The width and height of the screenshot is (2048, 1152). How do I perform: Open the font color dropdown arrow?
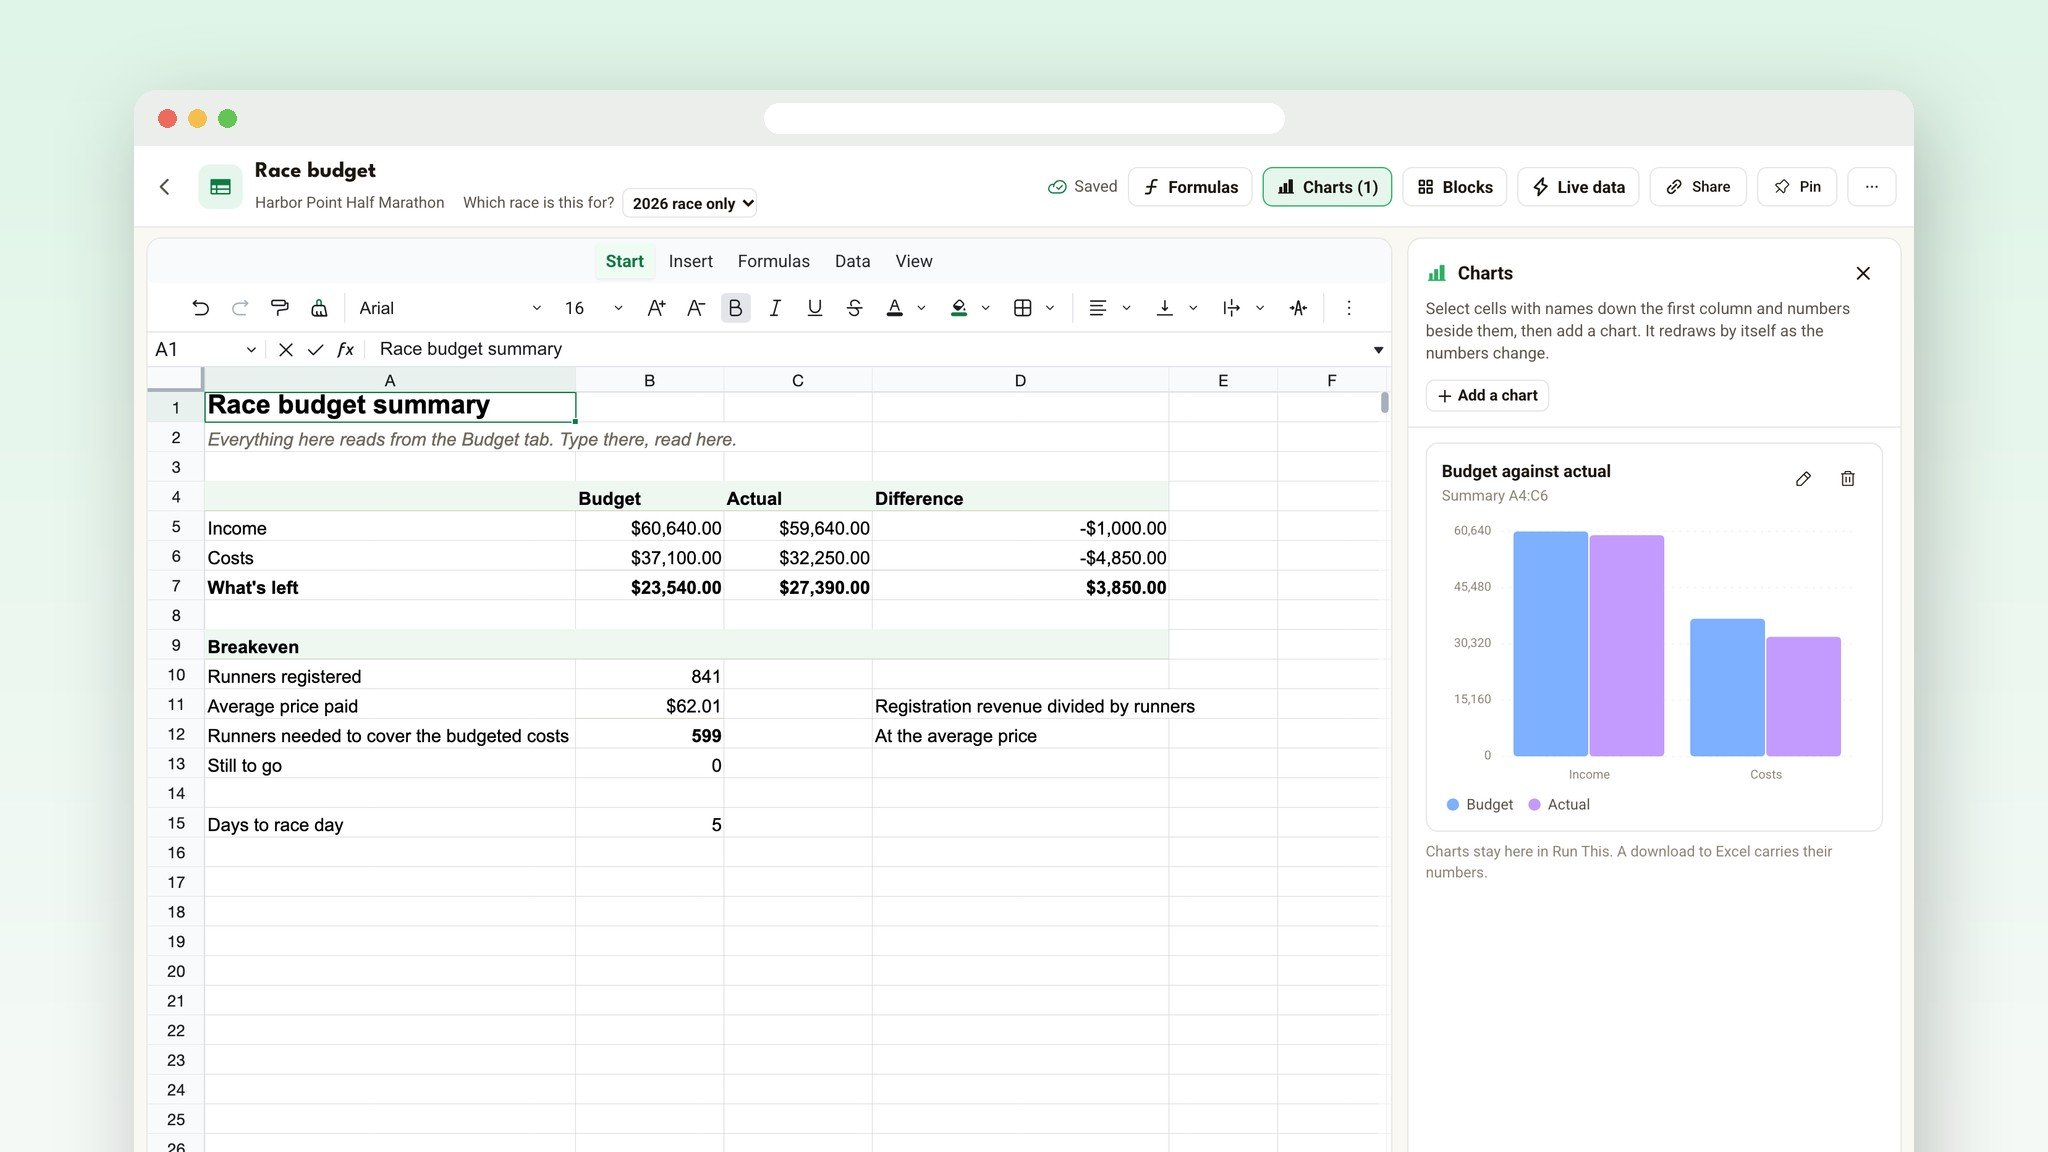(921, 308)
